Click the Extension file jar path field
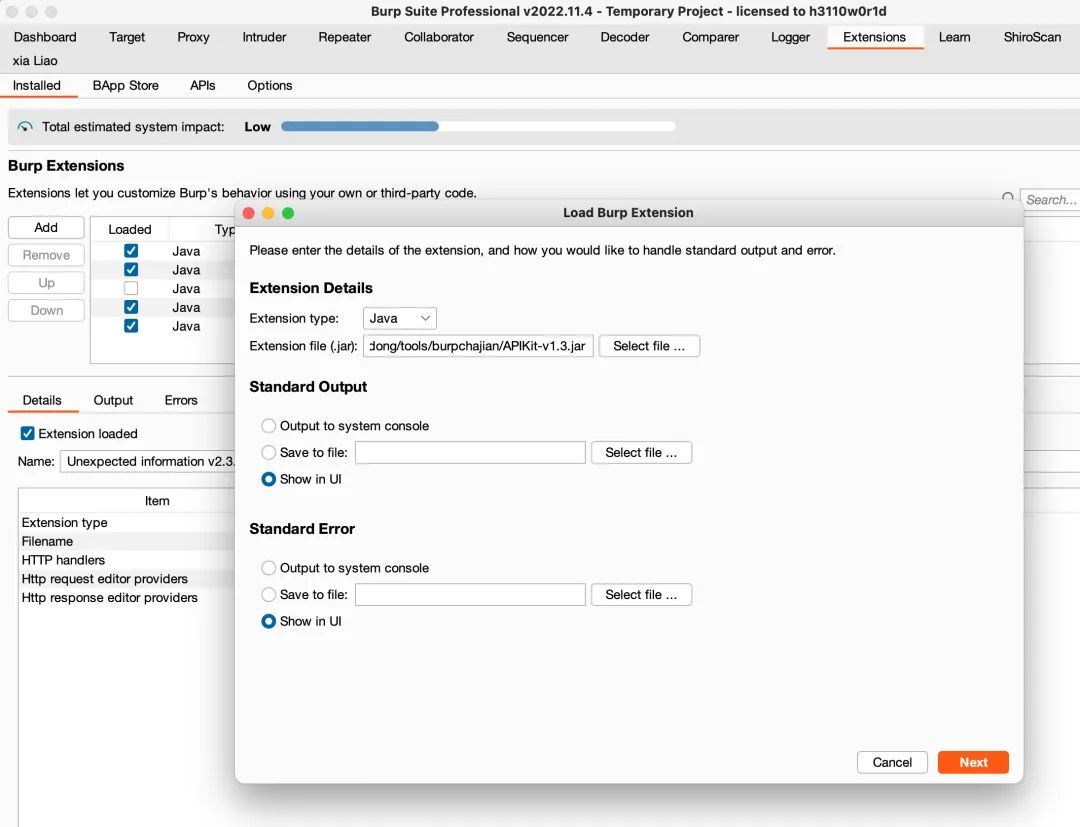Screen dimensions: 1080x827 pos(478,346)
